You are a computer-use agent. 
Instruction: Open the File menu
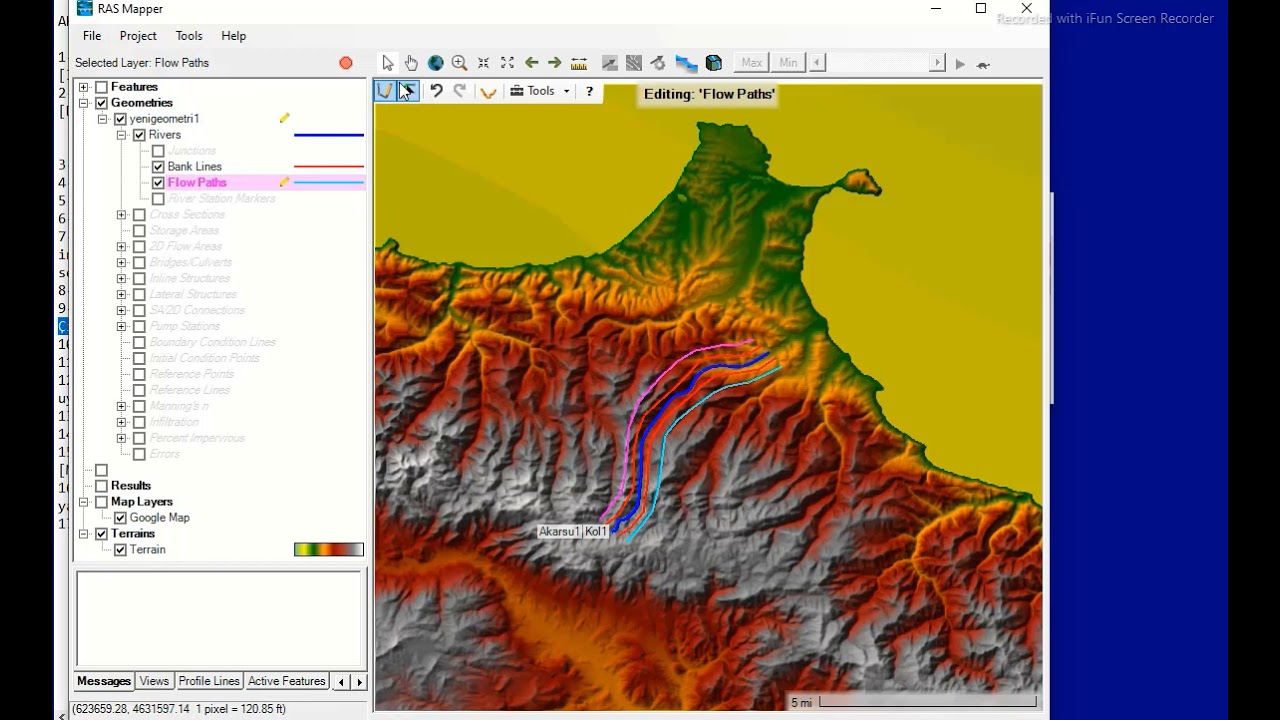coord(92,36)
